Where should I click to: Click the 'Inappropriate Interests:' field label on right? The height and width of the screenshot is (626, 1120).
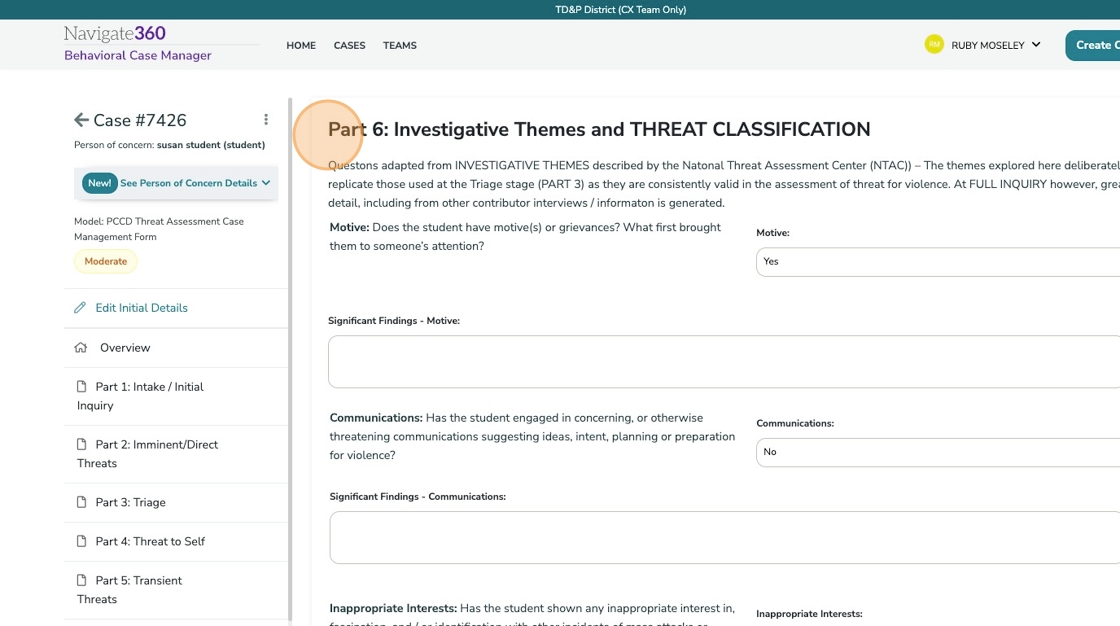tap(809, 614)
